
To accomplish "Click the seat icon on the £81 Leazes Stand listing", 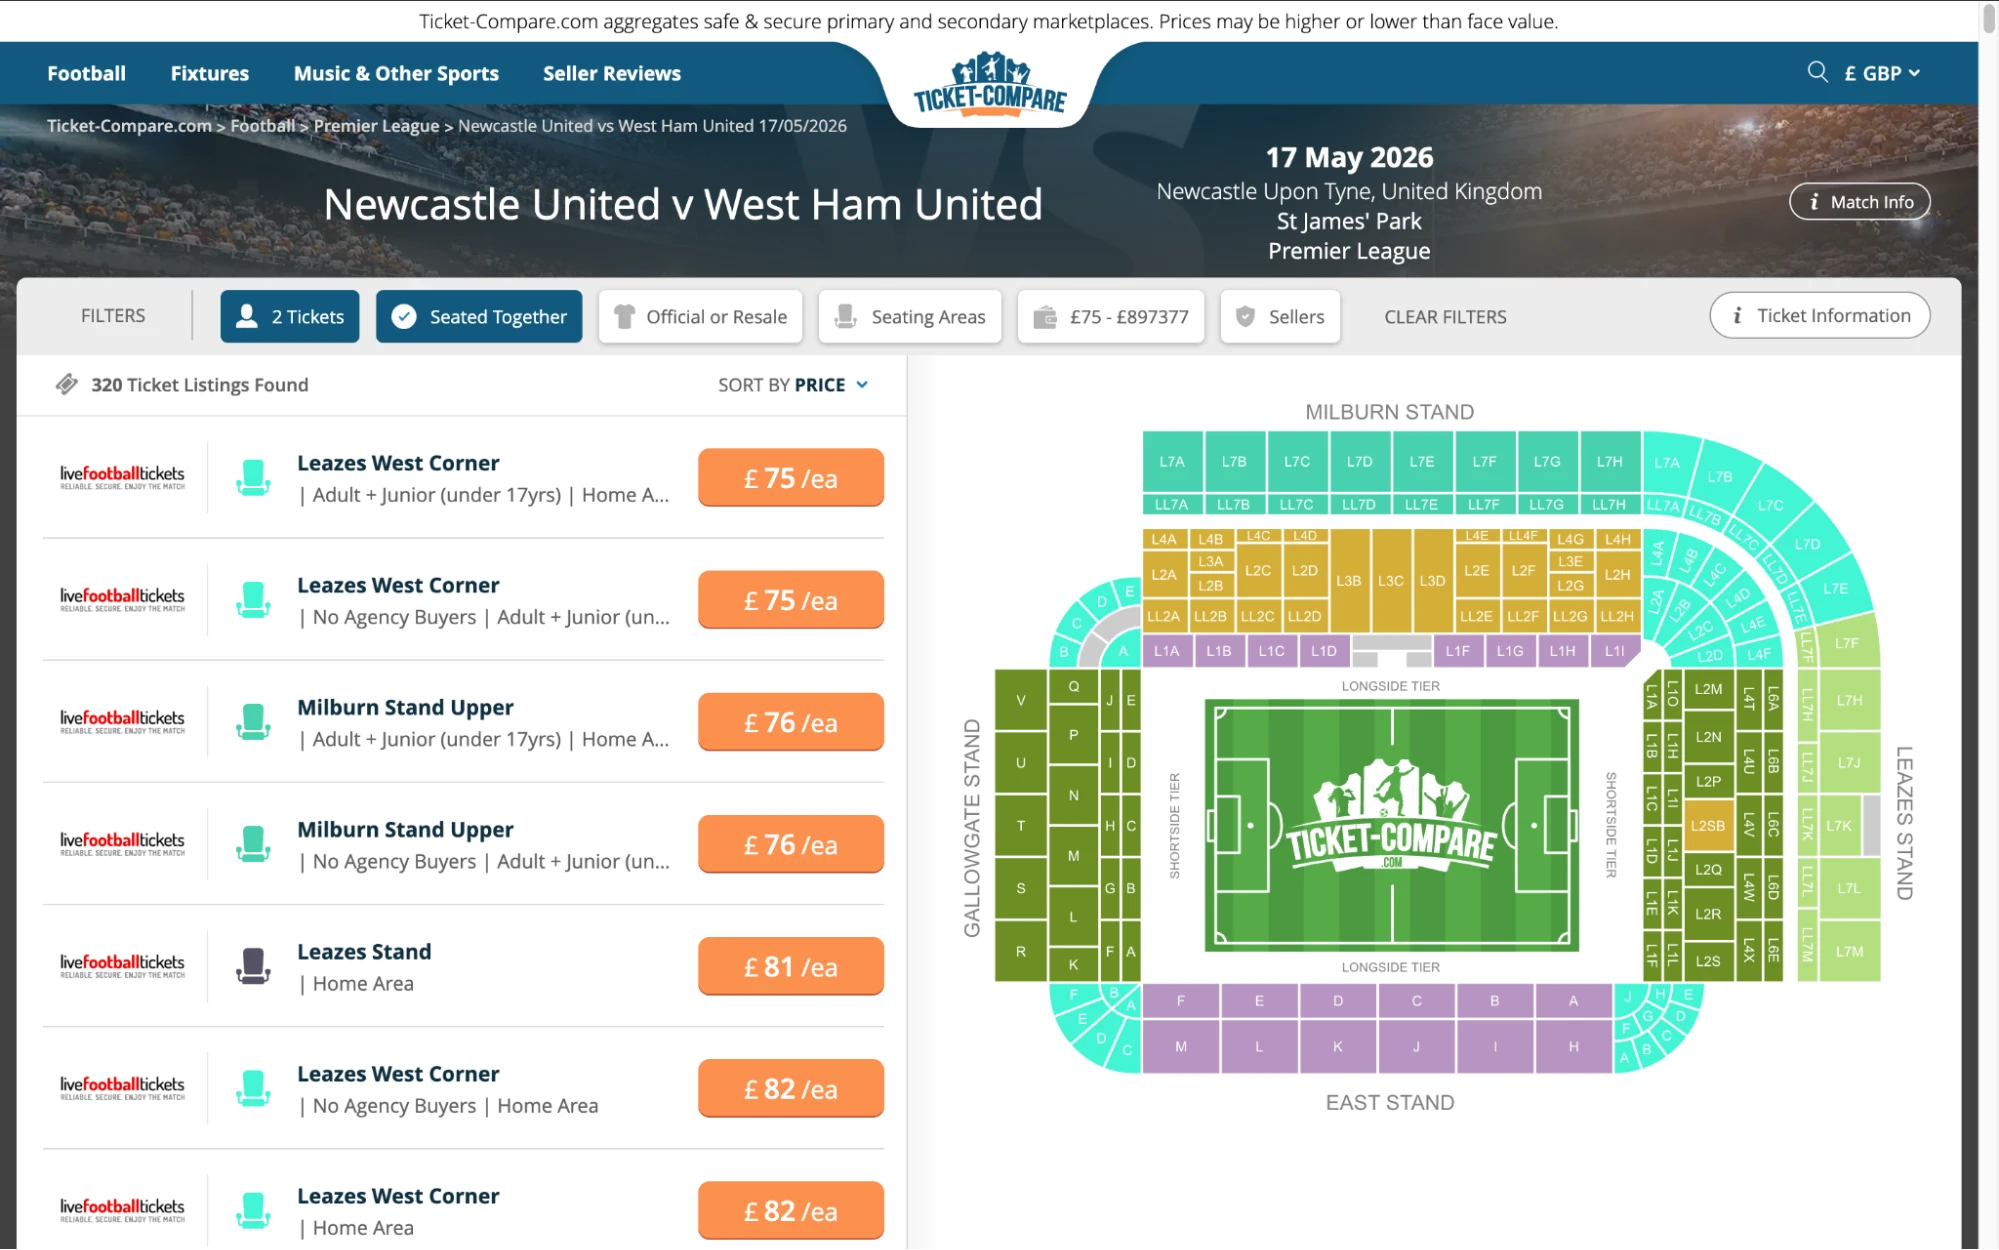I will click(x=253, y=965).
